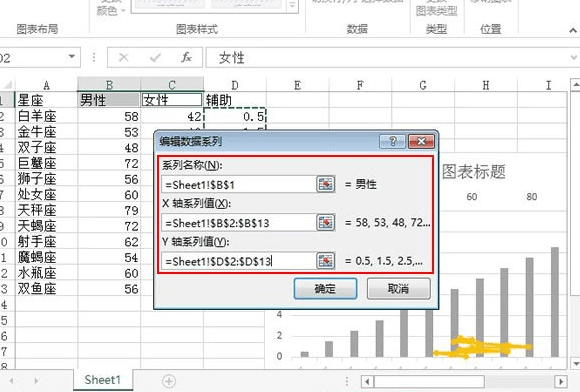Click the series name input field
Image resolution: width=580 pixels, height=392 pixels.
pyautogui.click(x=239, y=185)
